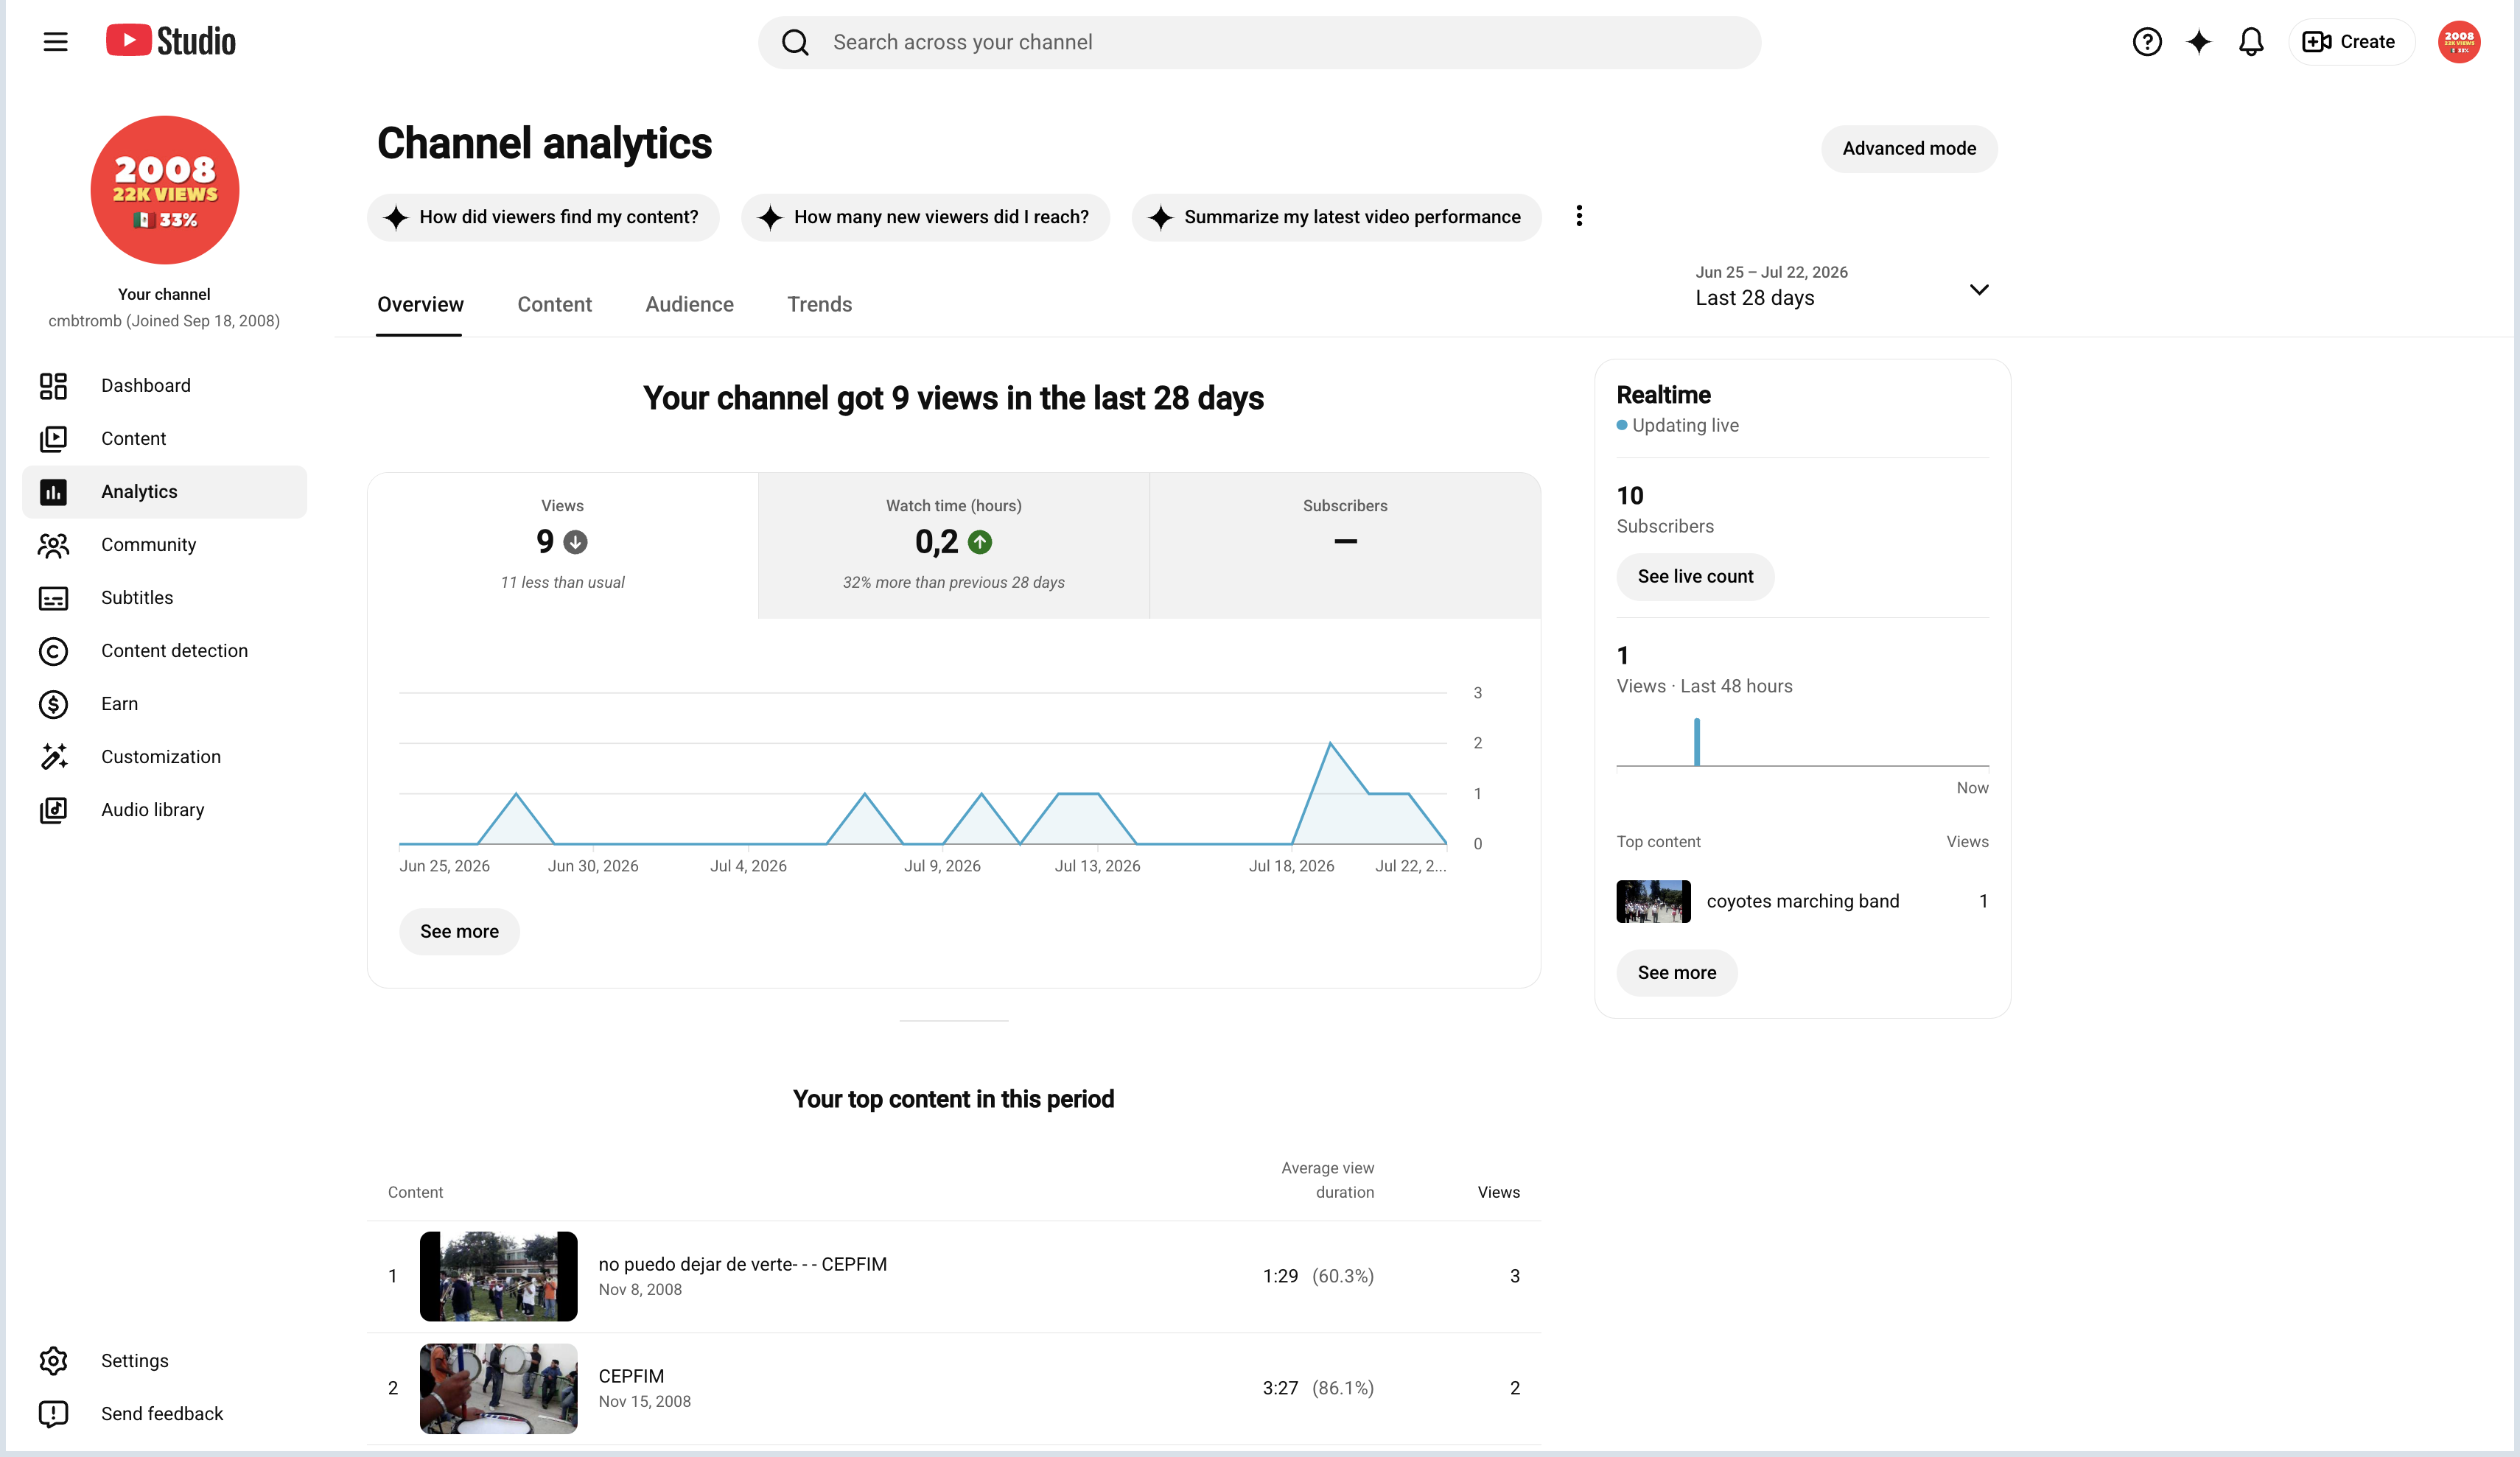Click the Analytics sidebar icon

[x=53, y=492]
